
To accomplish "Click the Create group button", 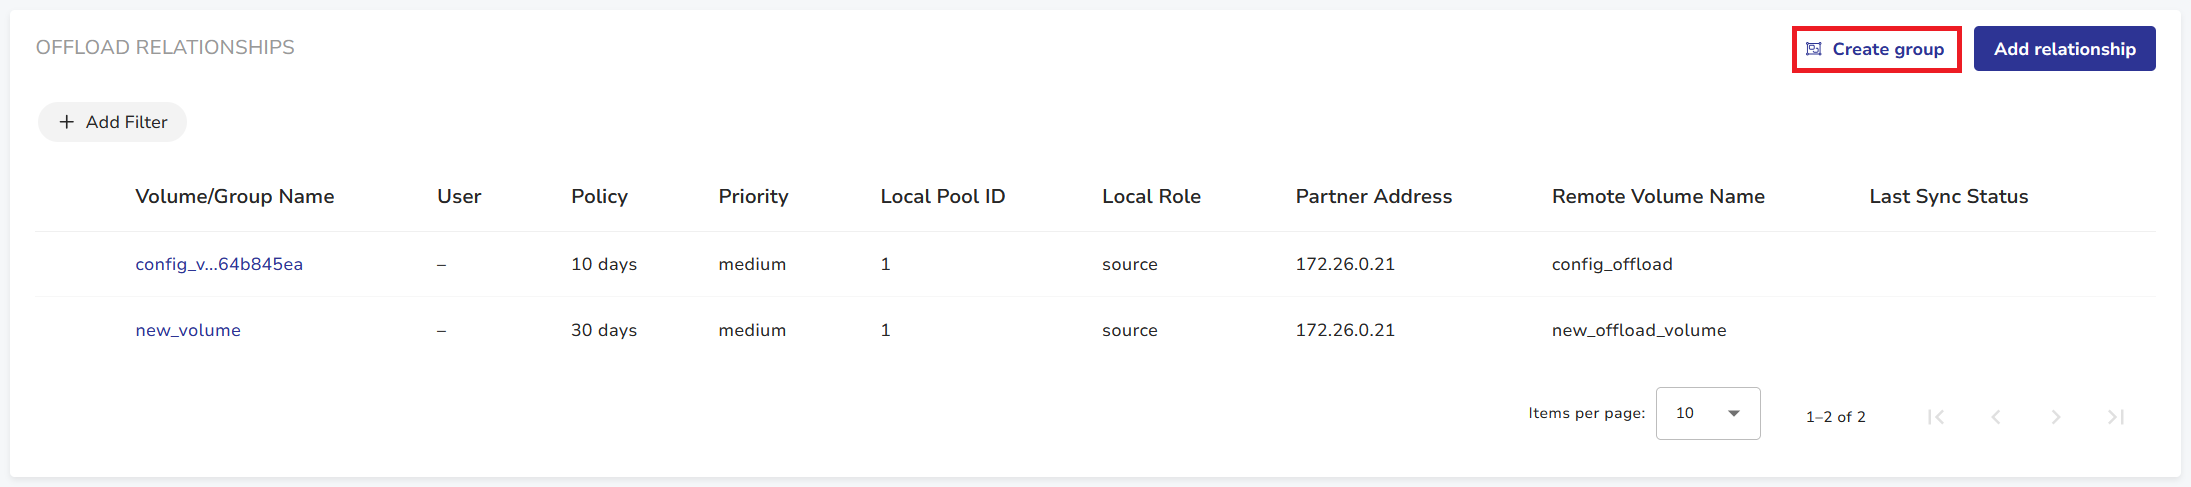I will tap(1876, 49).
